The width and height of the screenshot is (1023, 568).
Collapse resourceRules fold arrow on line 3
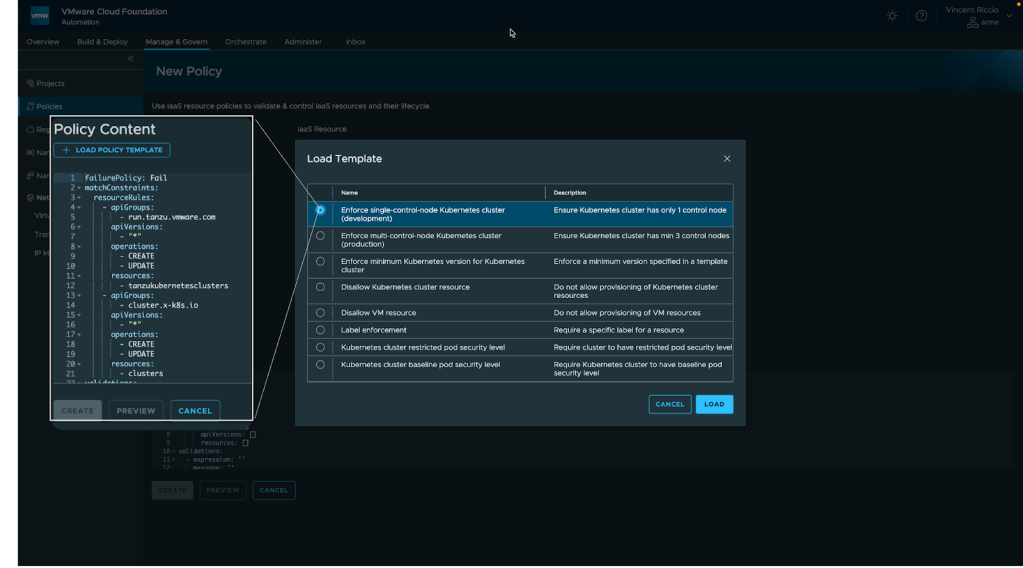79,198
